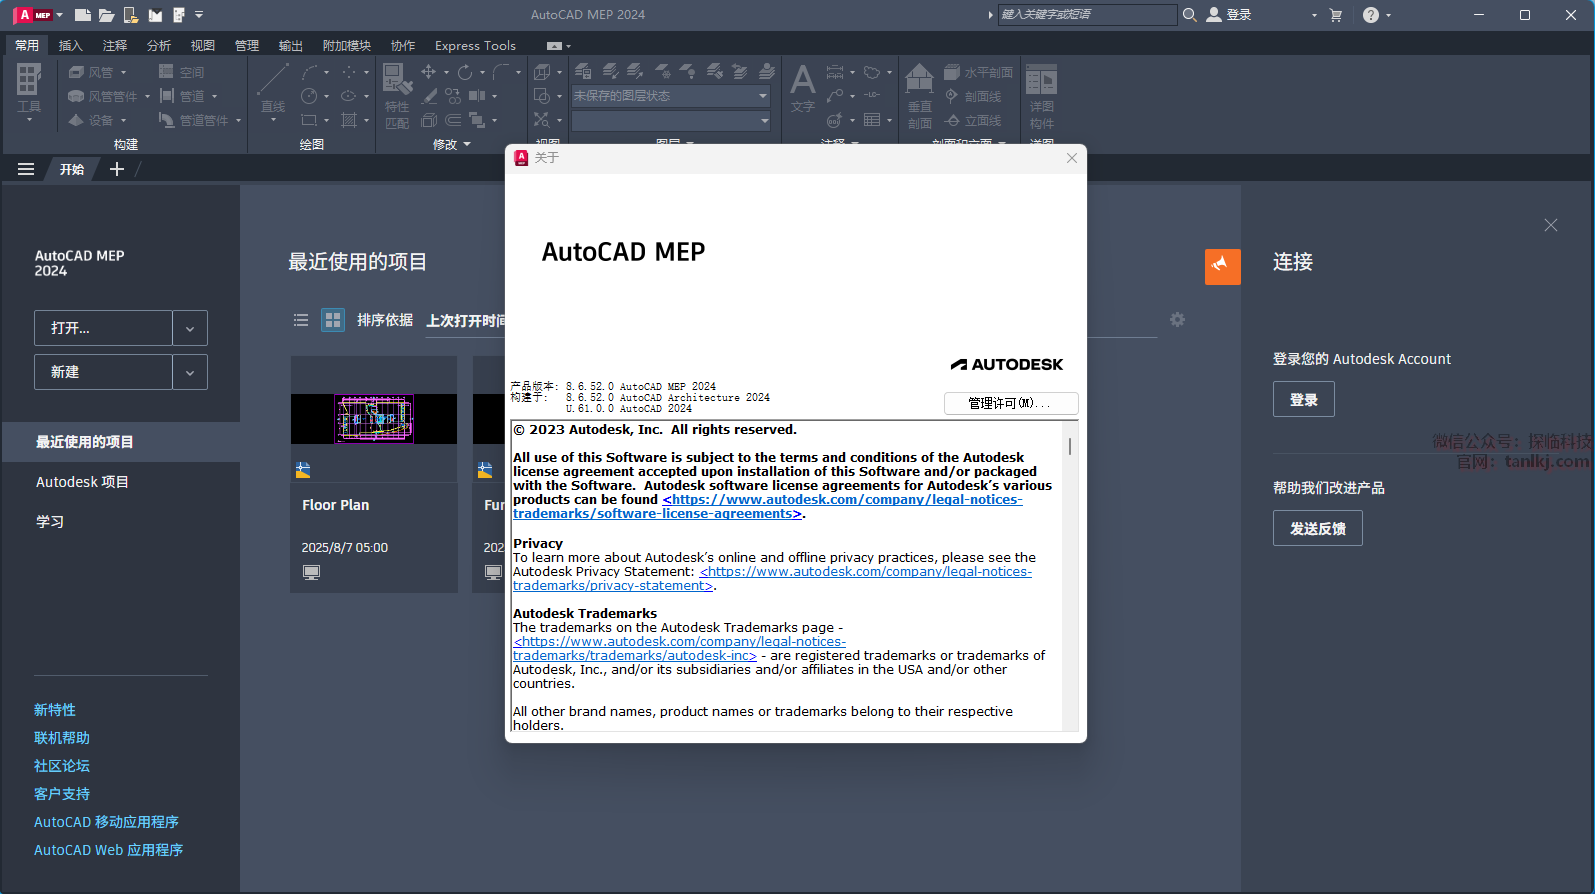Click the About dialog text scrollbar
The width and height of the screenshot is (1595, 894).
pyautogui.click(x=1070, y=447)
